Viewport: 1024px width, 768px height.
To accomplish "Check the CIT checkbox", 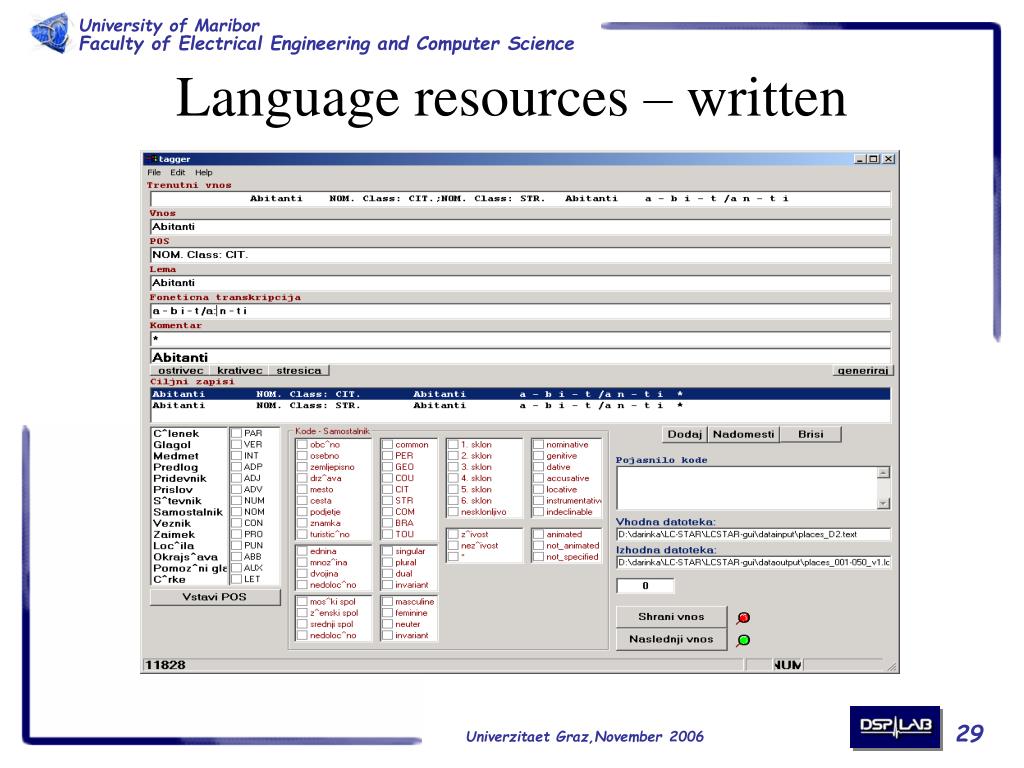I will pos(387,490).
